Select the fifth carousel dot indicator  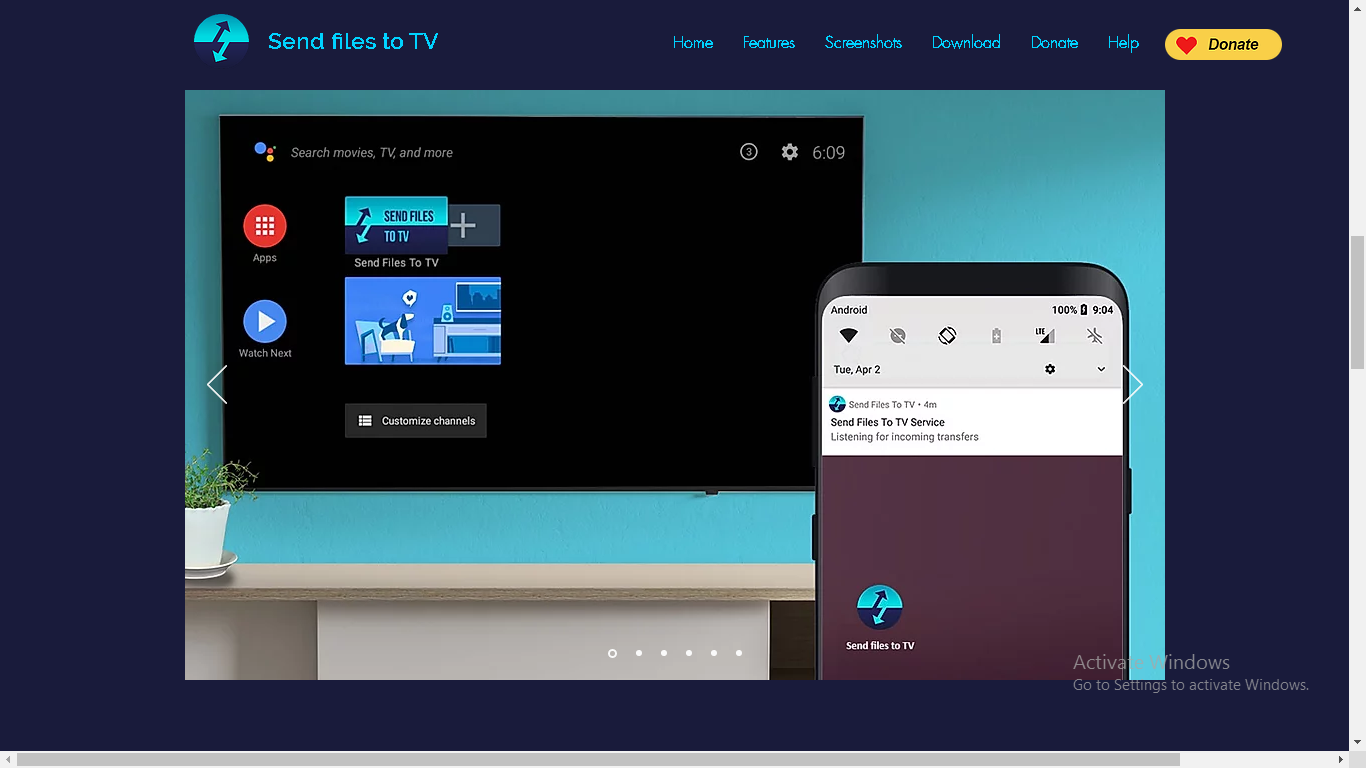pos(713,653)
